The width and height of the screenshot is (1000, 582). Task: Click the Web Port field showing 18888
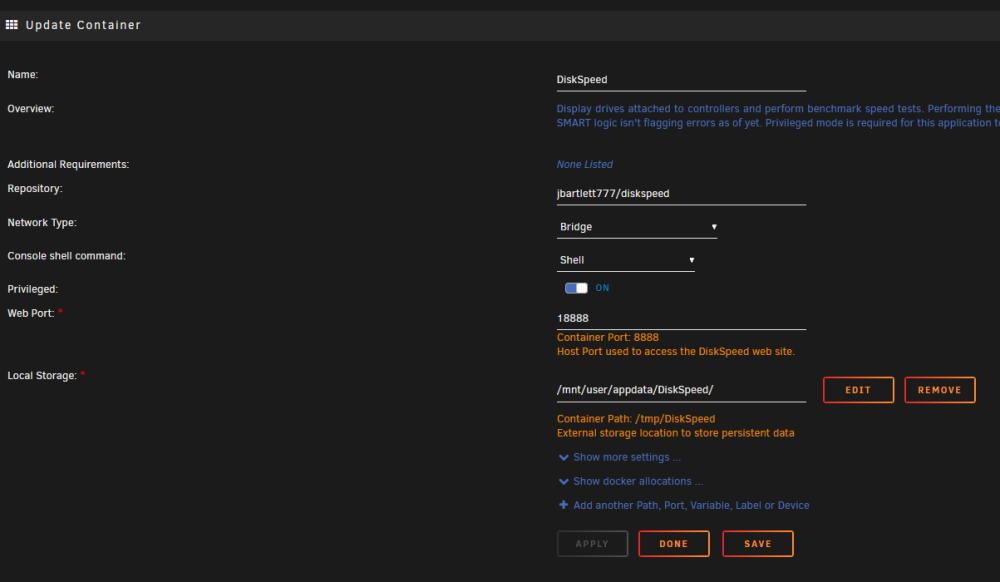681,319
